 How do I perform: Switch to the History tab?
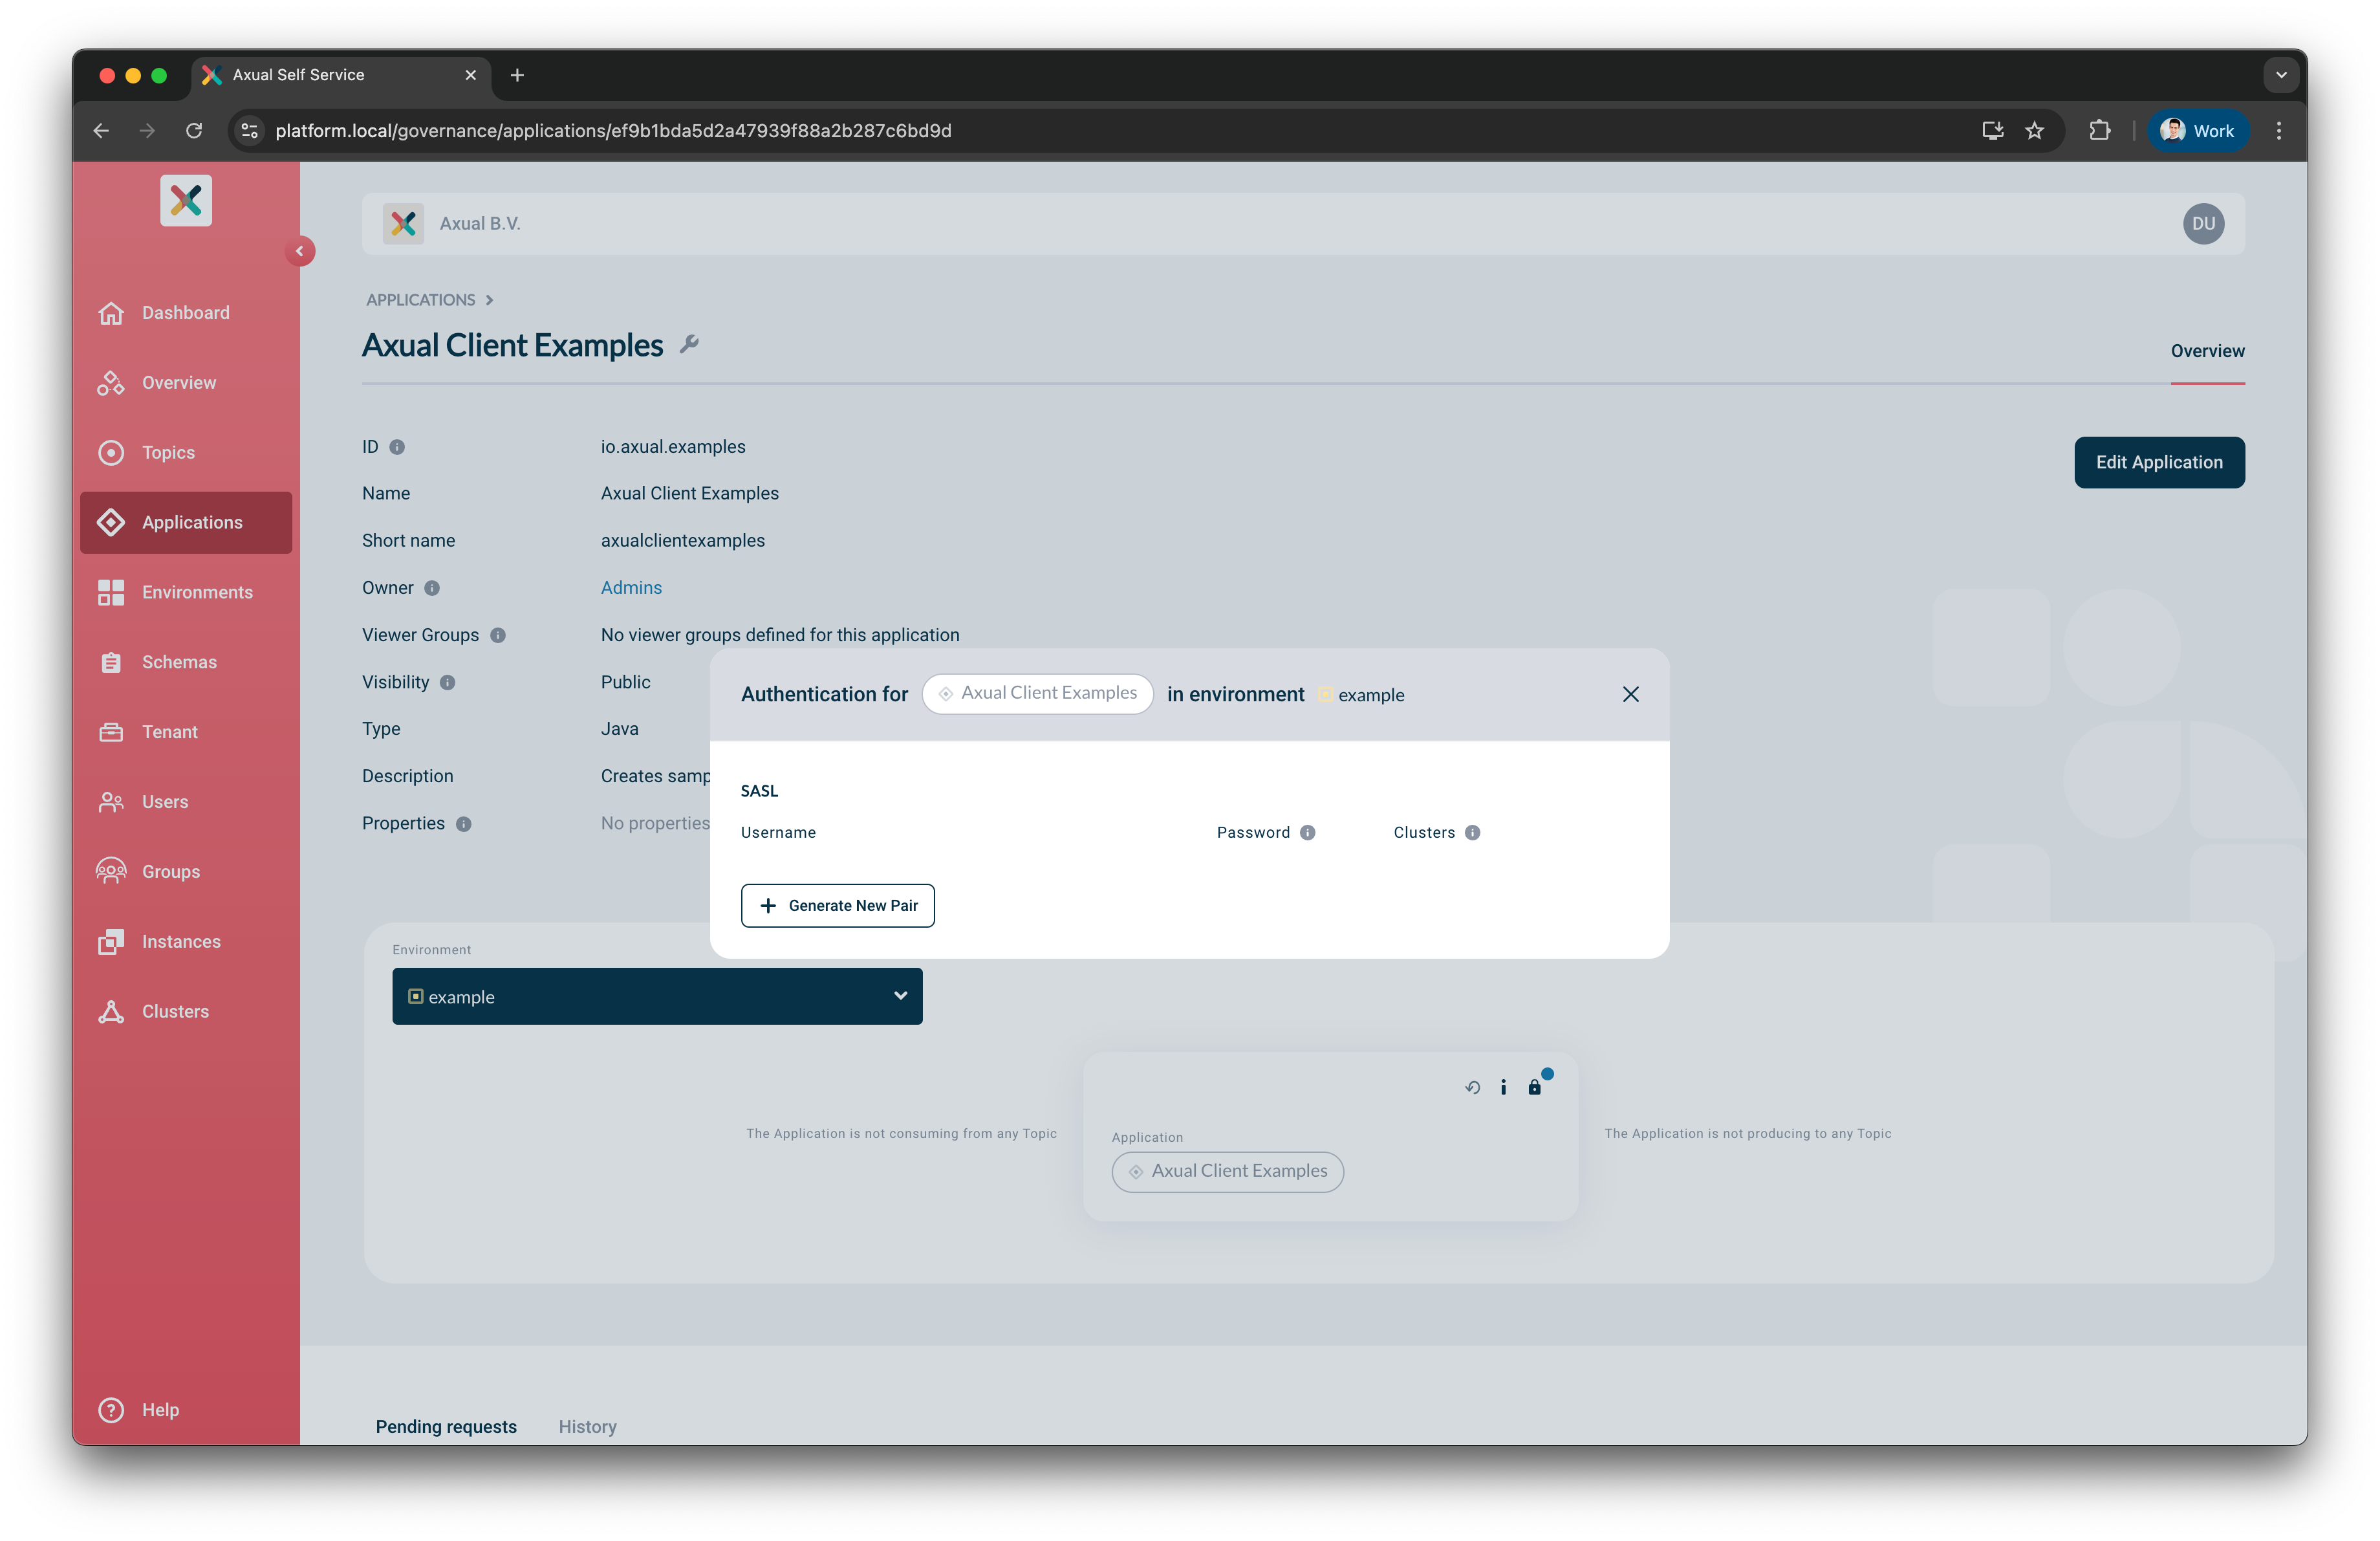(587, 1426)
